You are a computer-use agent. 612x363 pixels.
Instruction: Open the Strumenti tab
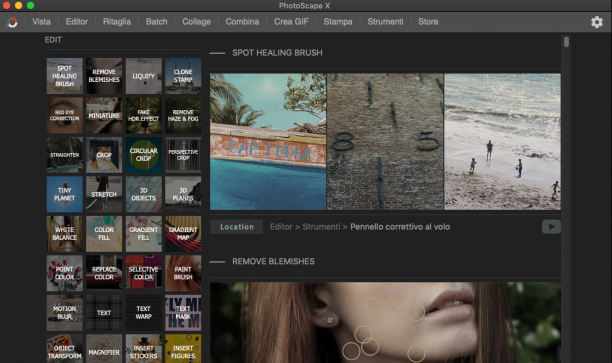385,22
